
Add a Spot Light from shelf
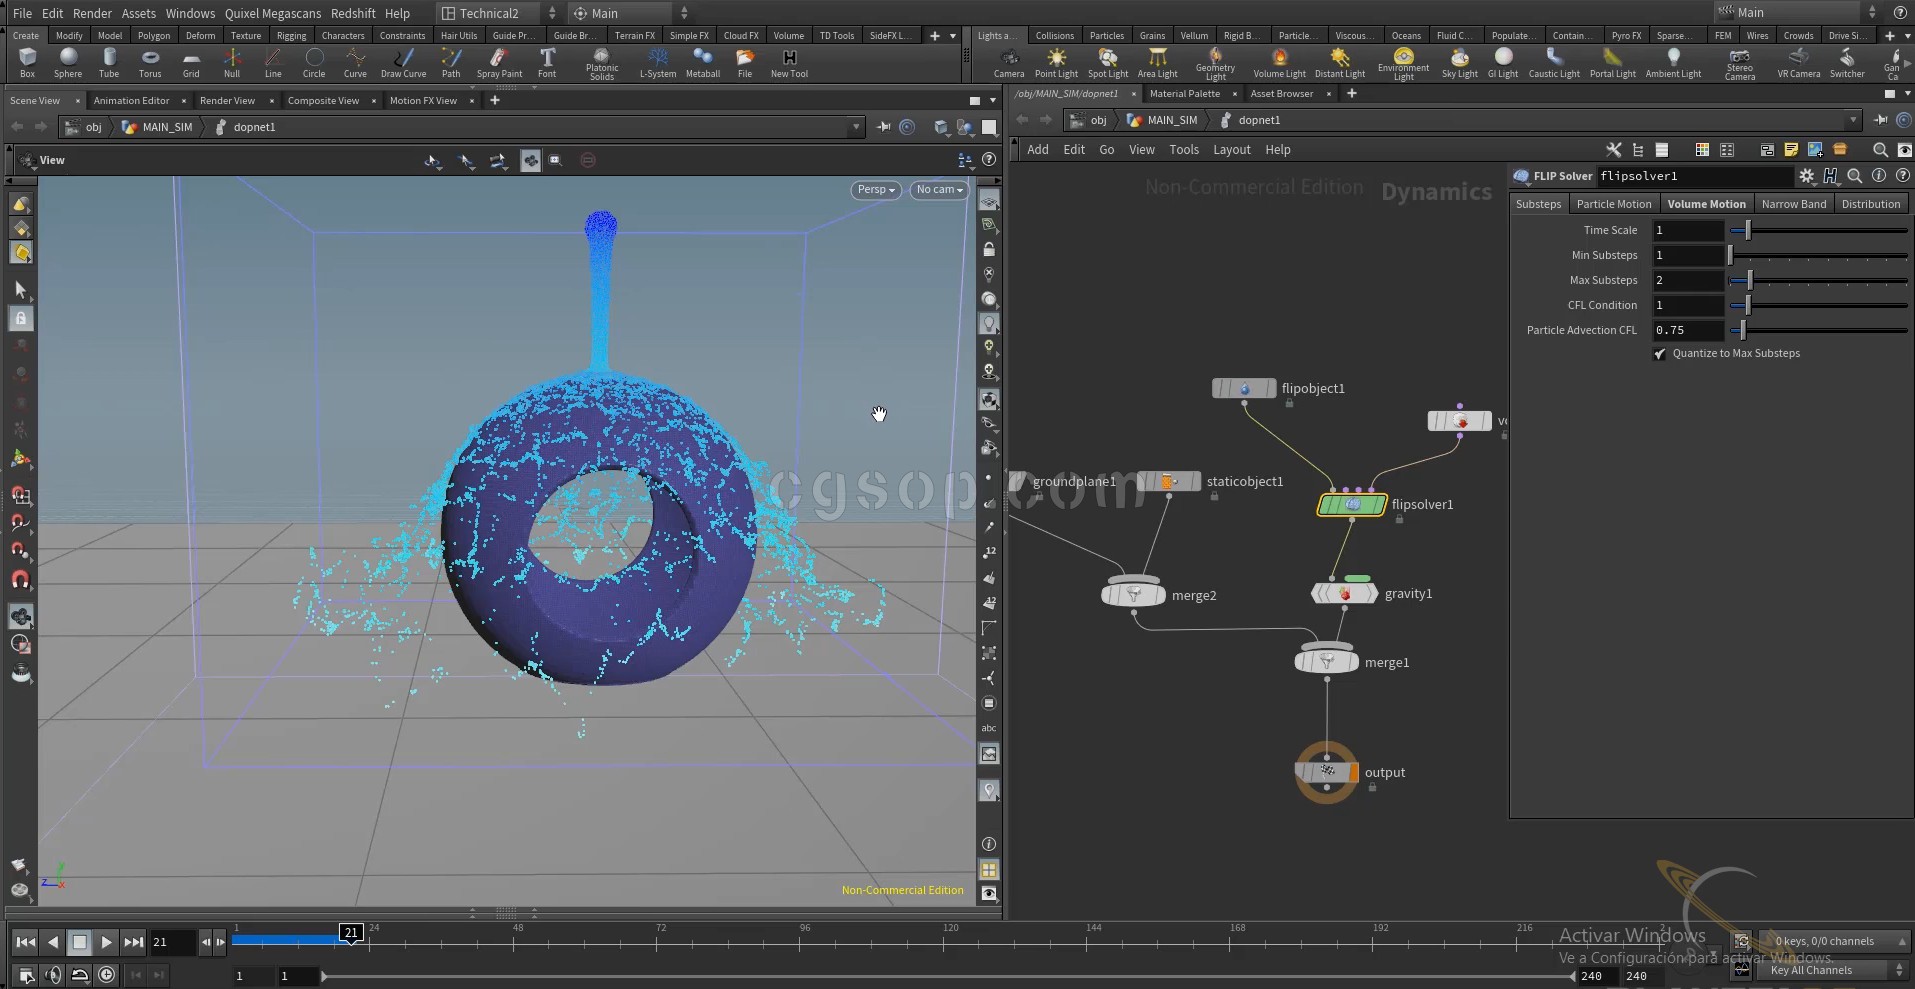point(1107,62)
